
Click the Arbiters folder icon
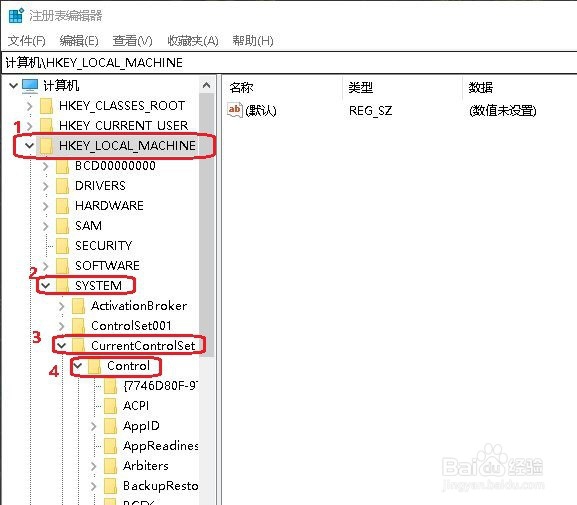click(110, 466)
